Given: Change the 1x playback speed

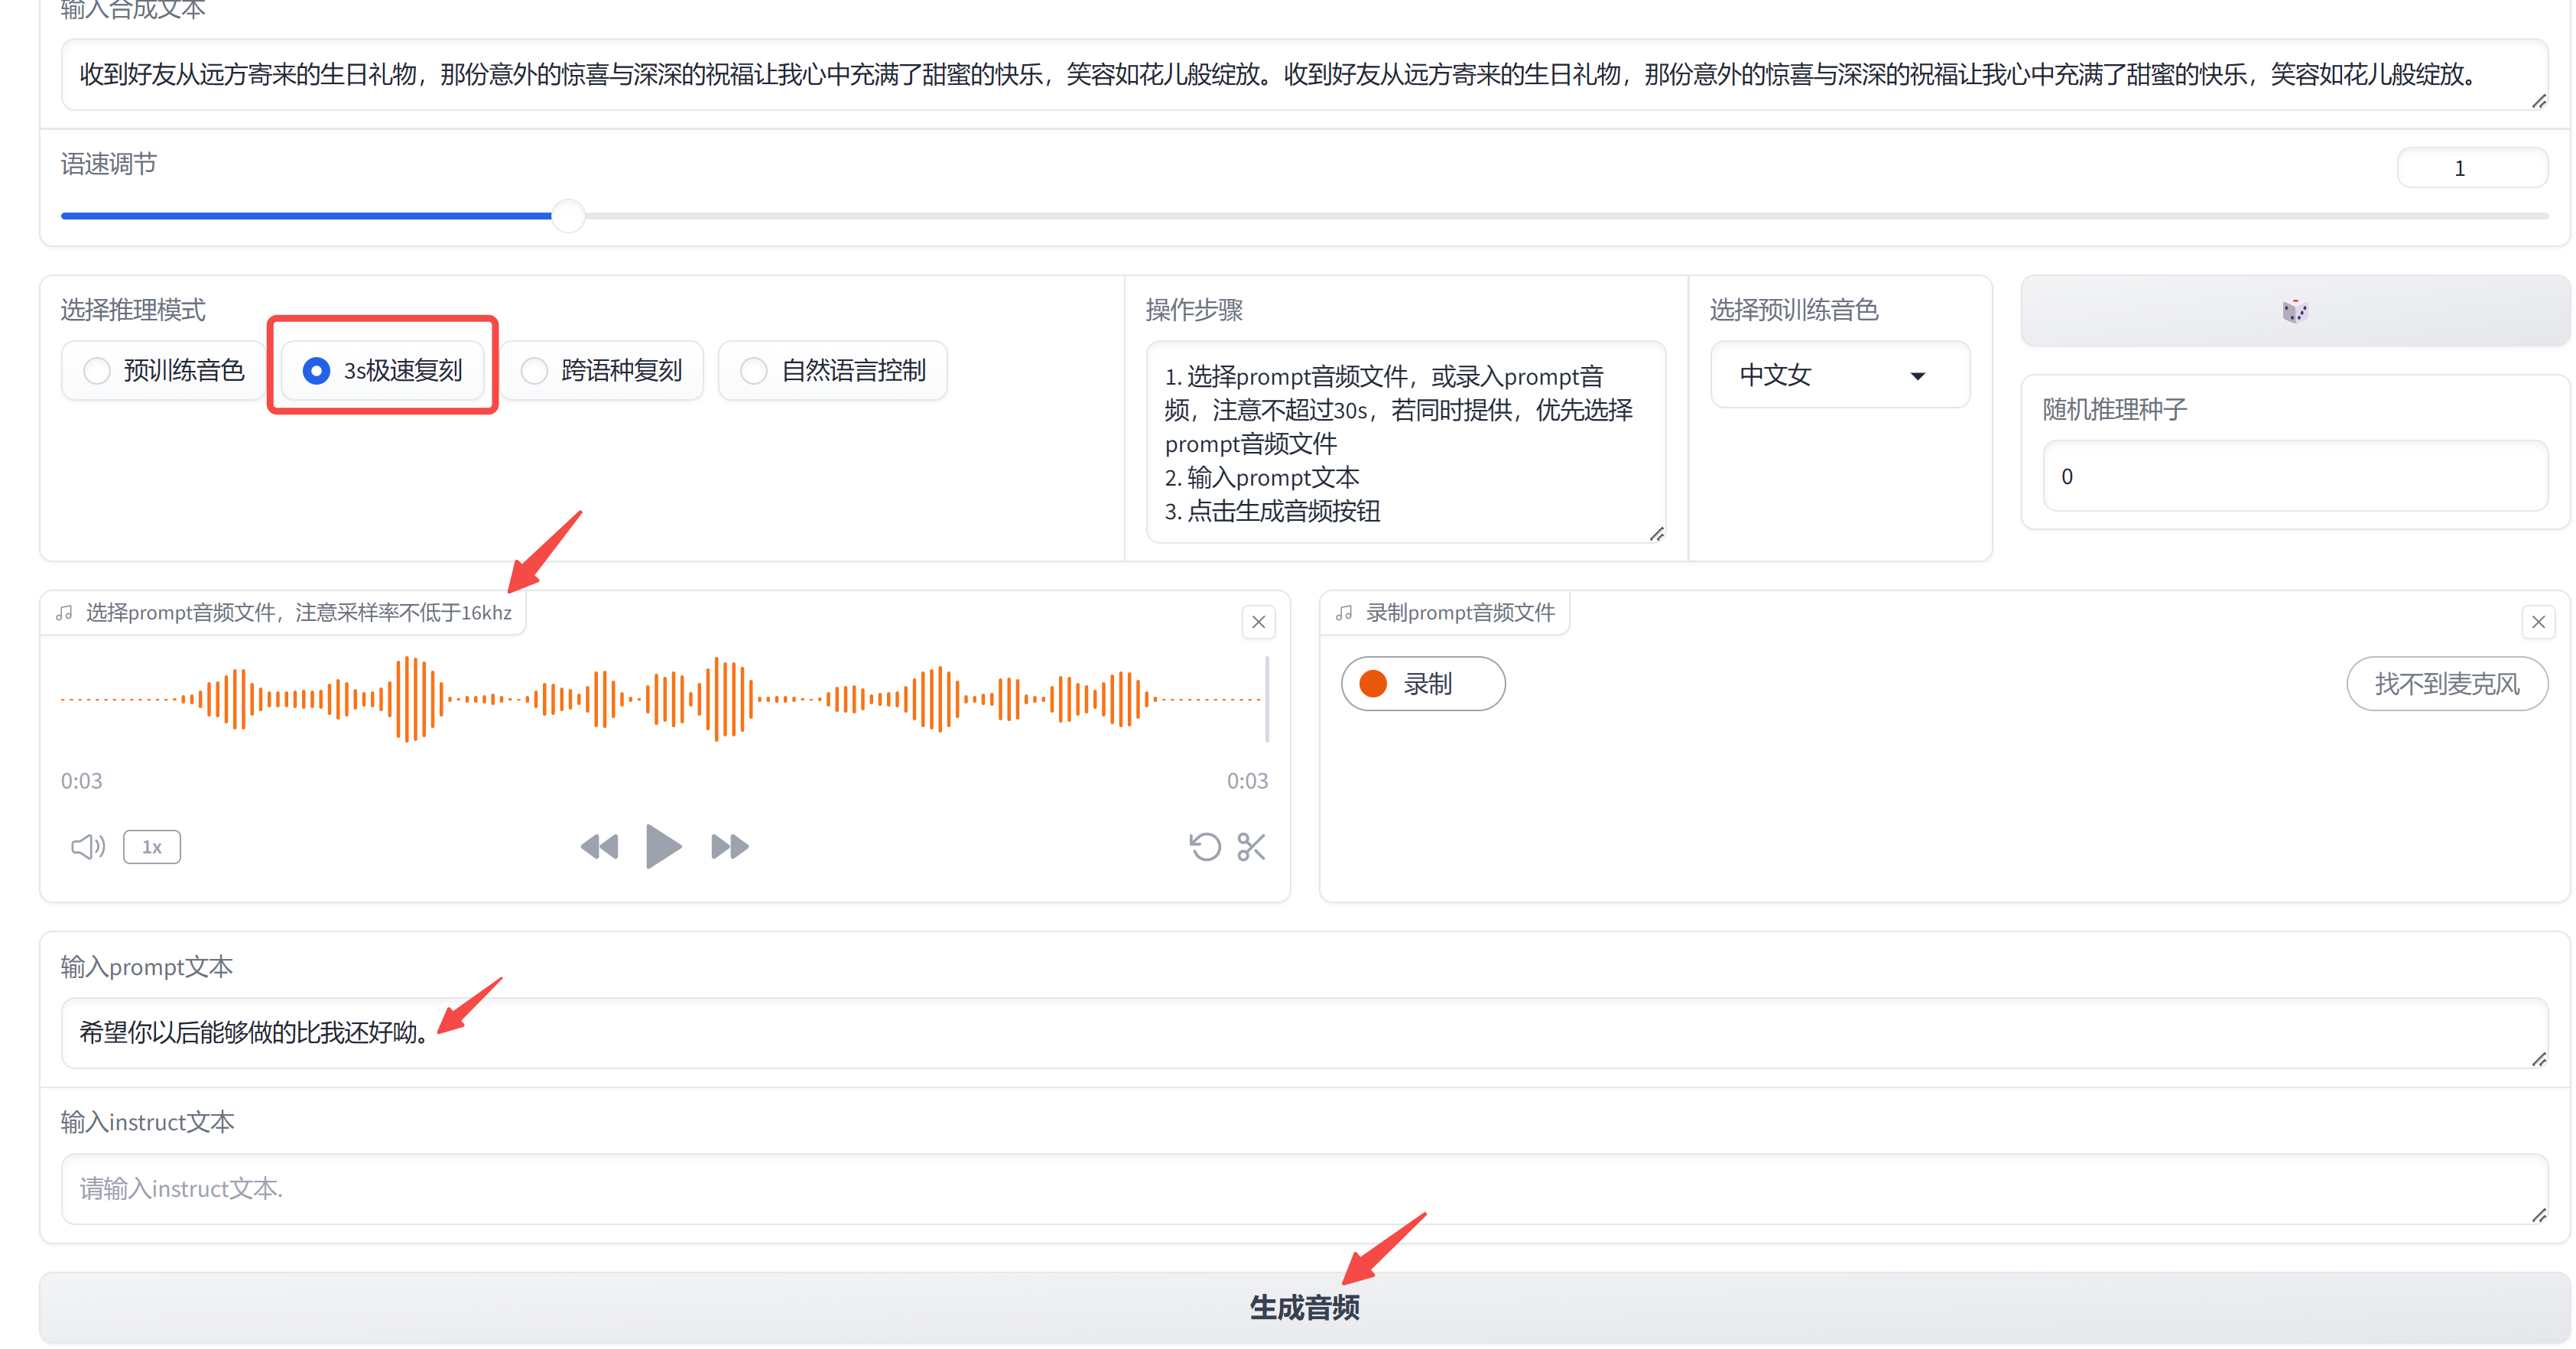Looking at the screenshot, I should coord(151,847).
